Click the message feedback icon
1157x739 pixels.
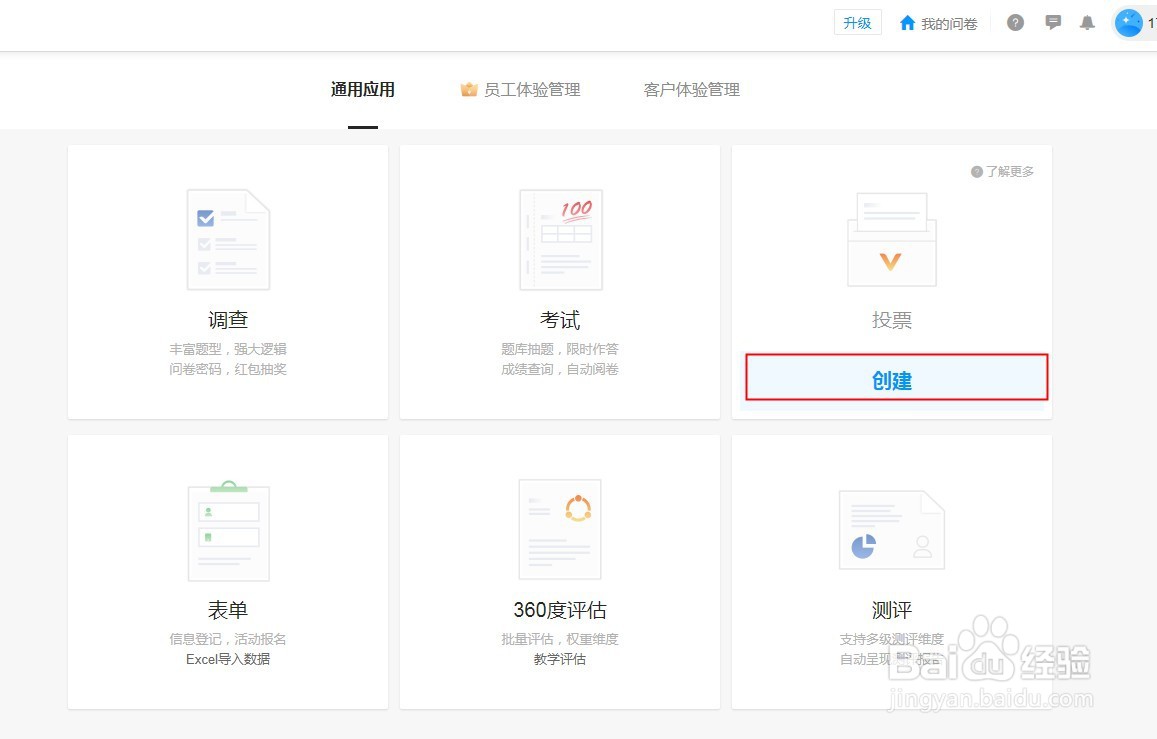[1053, 22]
